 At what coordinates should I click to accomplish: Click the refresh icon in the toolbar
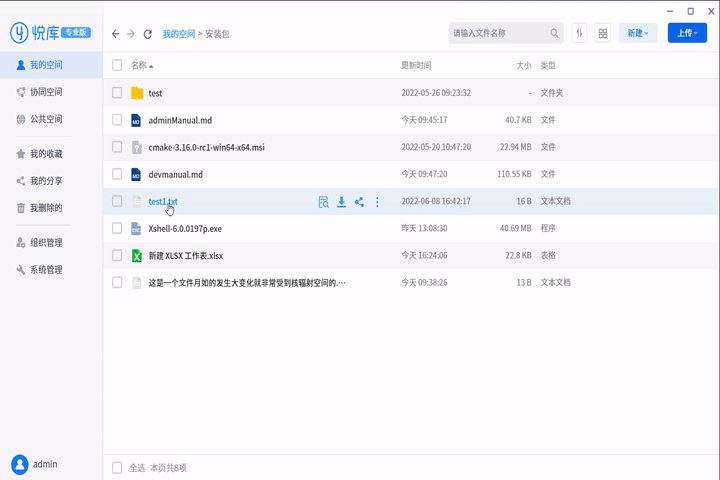pyautogui.click(x=148, y=34)
